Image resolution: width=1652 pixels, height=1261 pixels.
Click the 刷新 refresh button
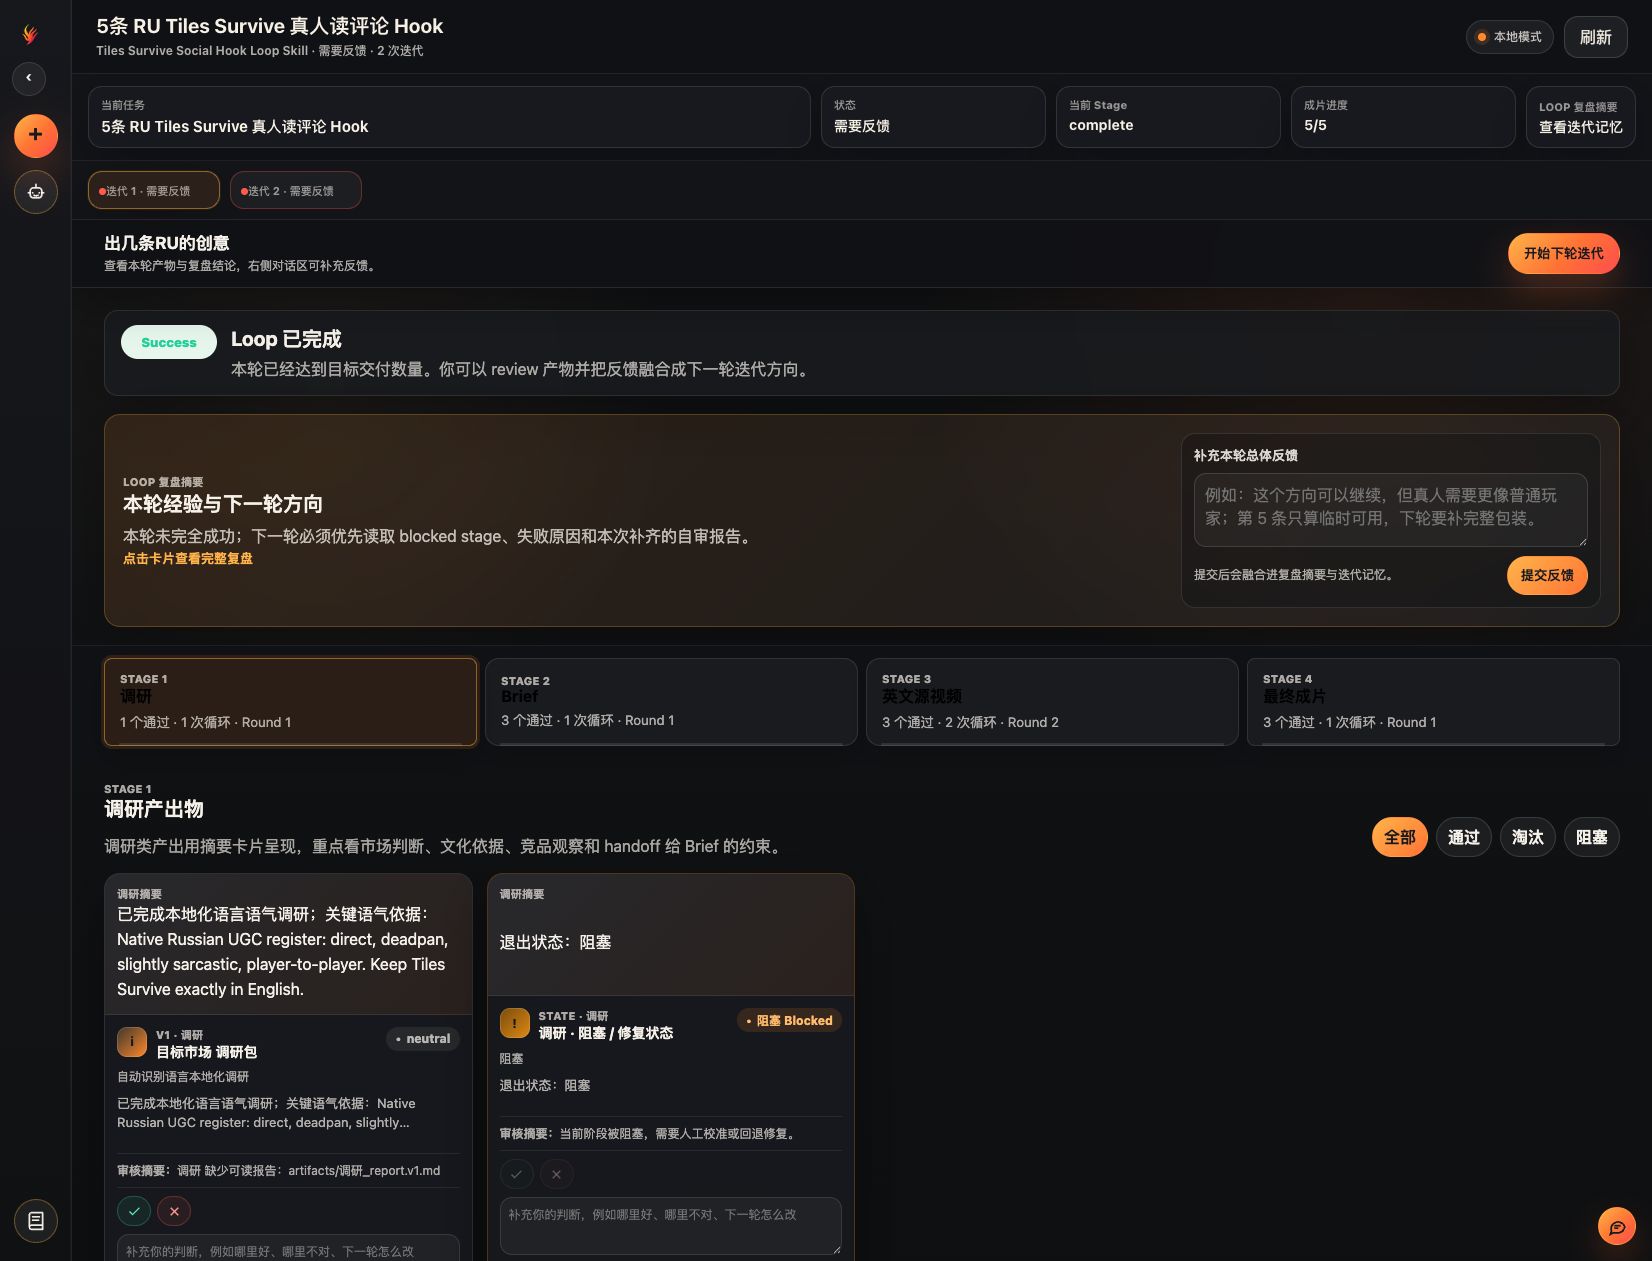(1596, 37)
